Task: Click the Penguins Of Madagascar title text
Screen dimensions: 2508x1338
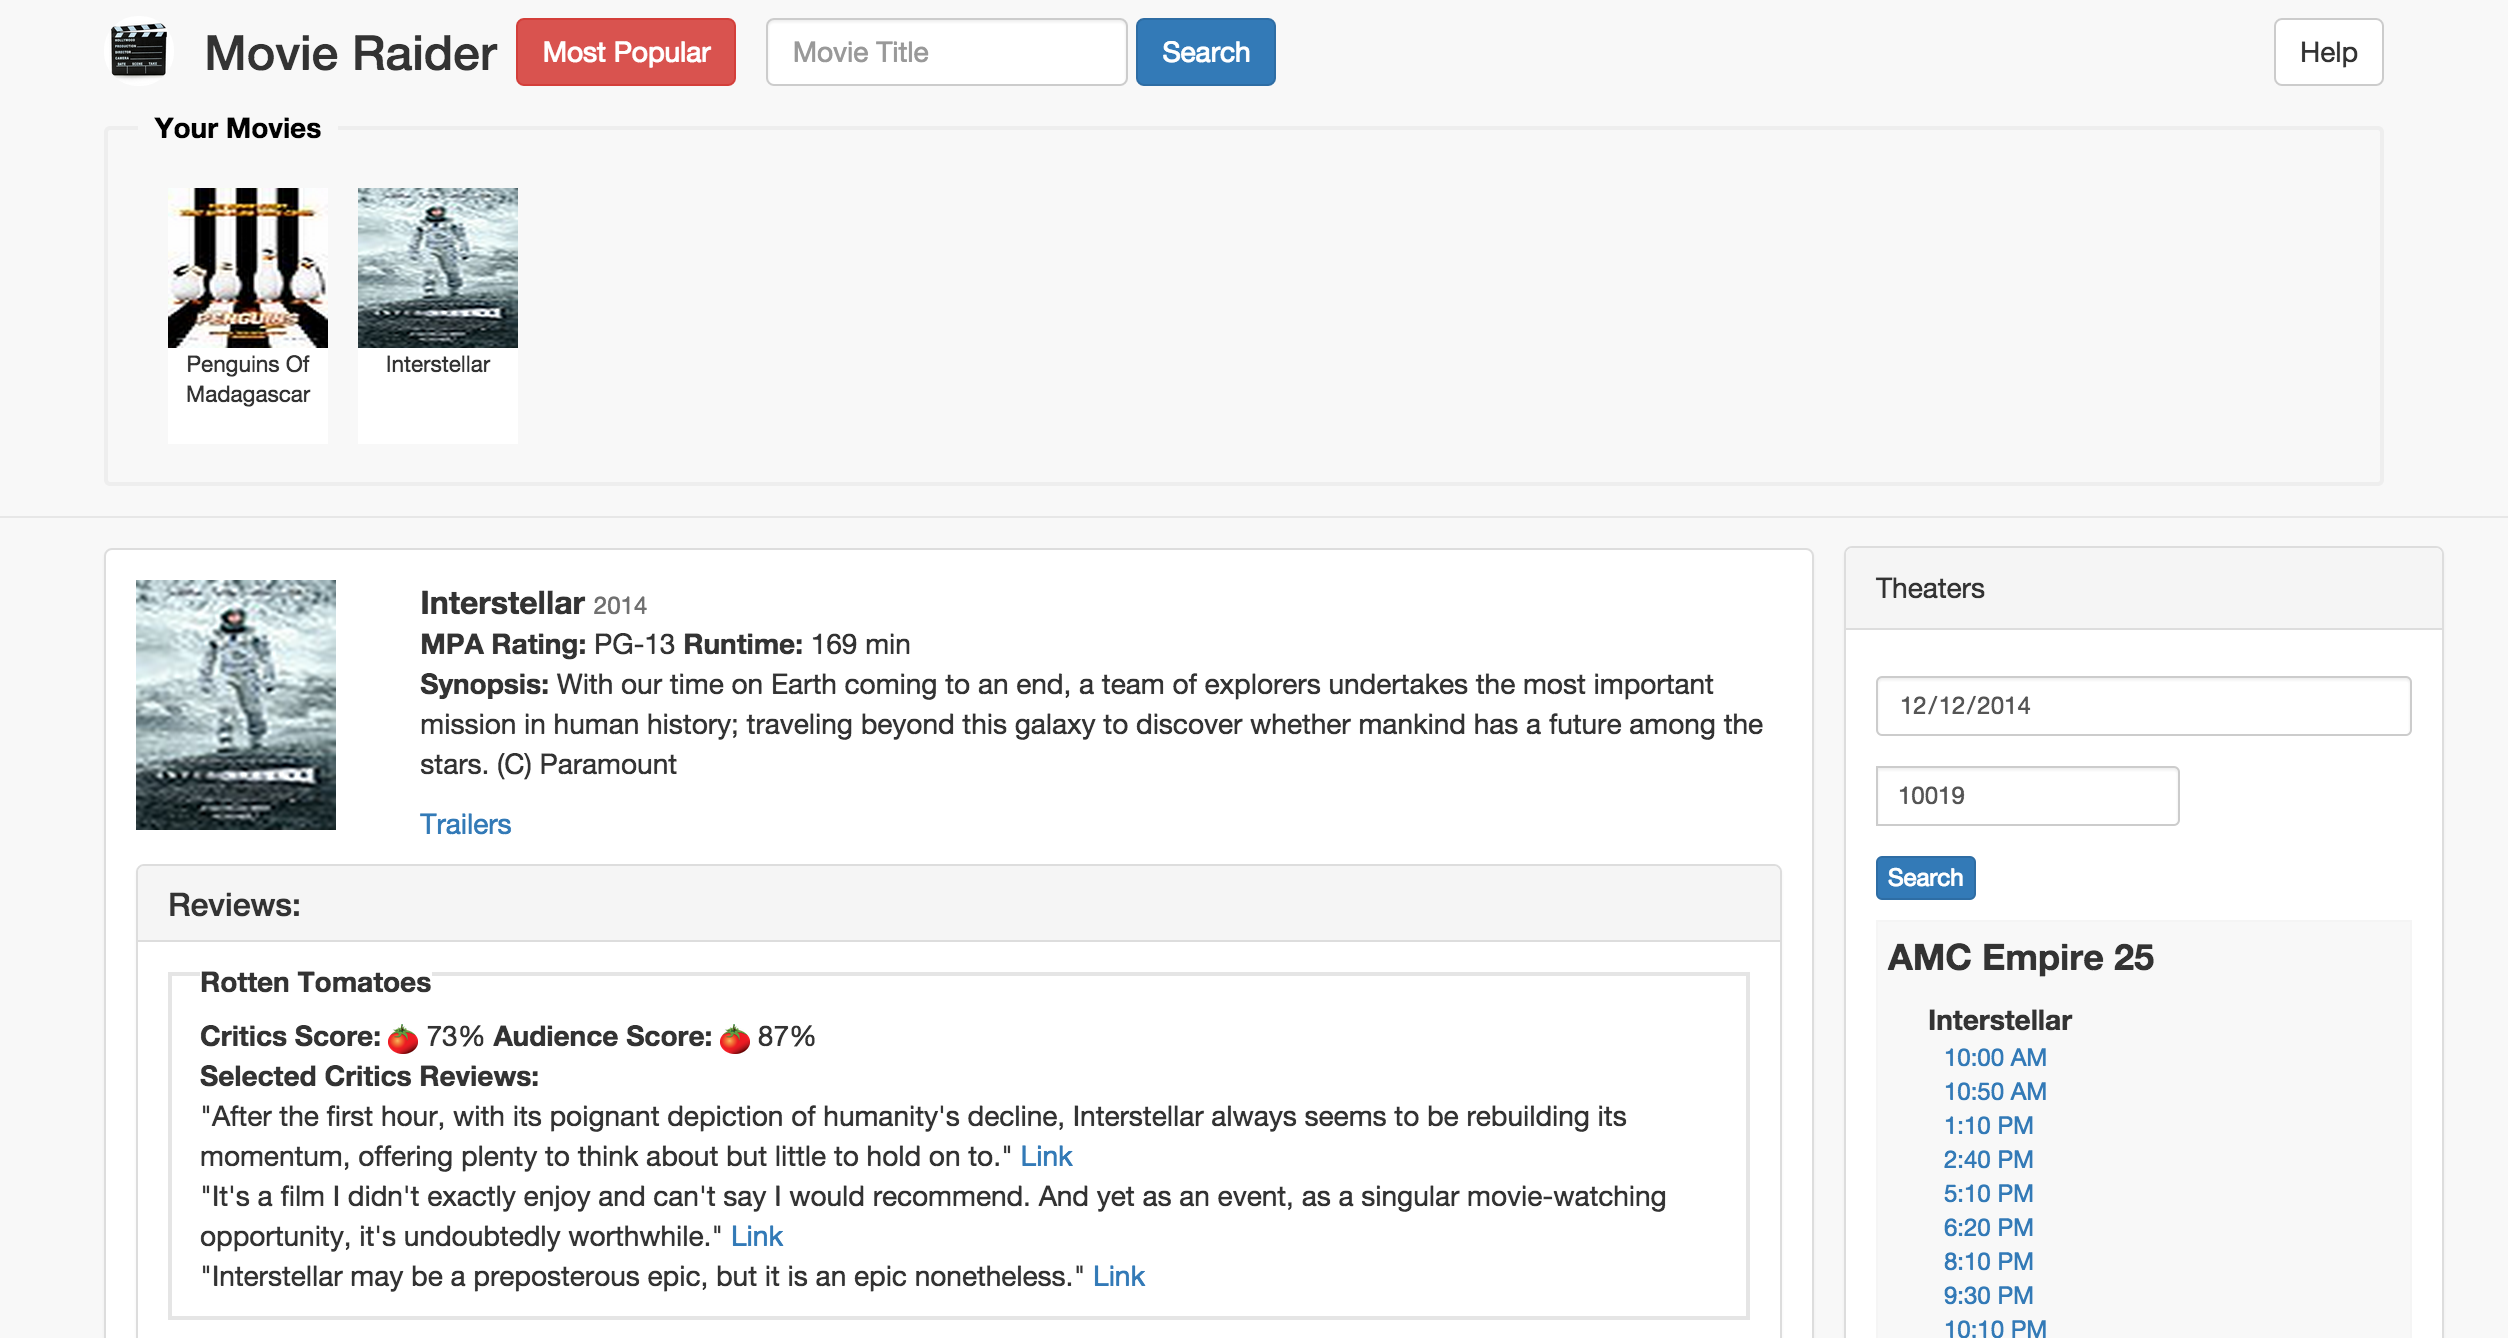Action: tap(248, 379)
